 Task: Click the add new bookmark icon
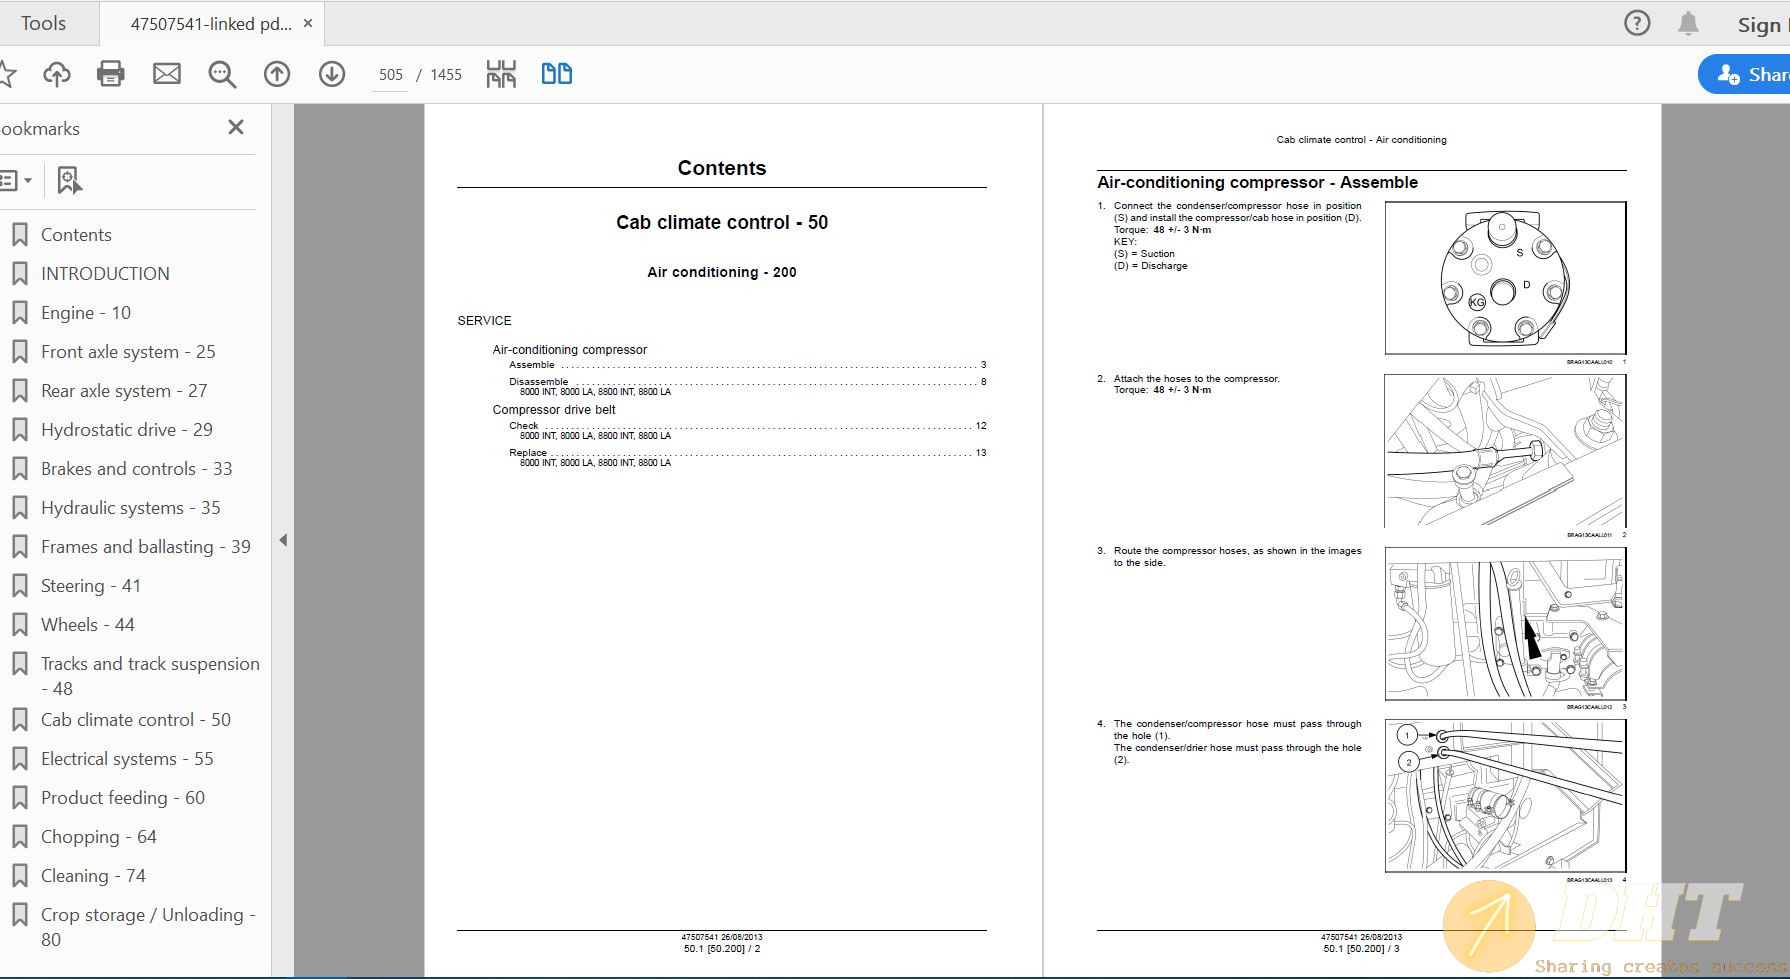click(x=68, y=181)
